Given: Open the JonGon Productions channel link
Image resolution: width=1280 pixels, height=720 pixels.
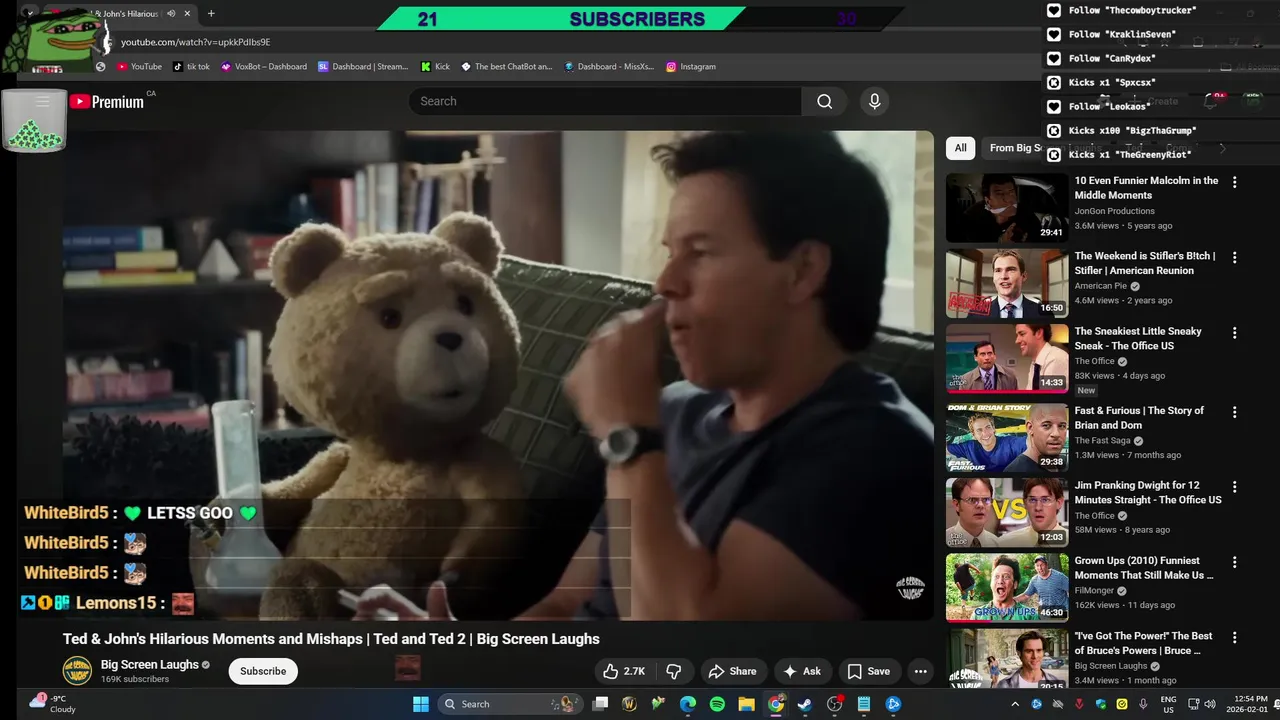Looking at the screenshot, I should click(x=1114, y=211).
